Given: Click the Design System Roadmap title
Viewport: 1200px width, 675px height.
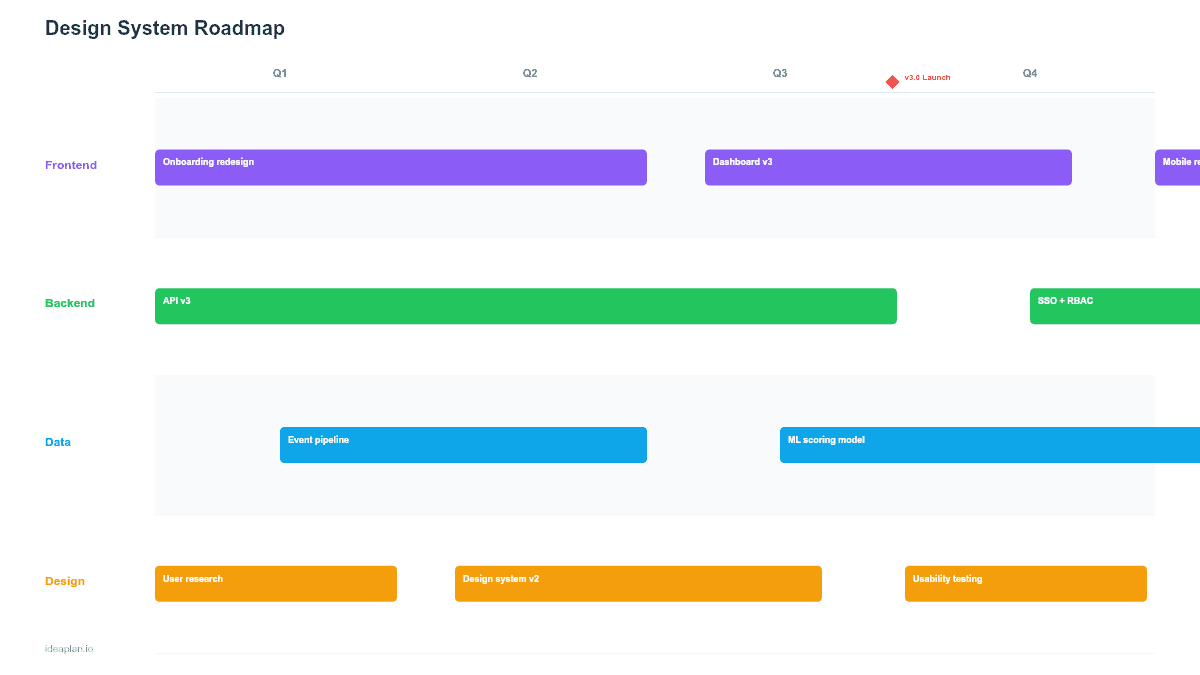Looking at the screenshot, I should [164, 28].
